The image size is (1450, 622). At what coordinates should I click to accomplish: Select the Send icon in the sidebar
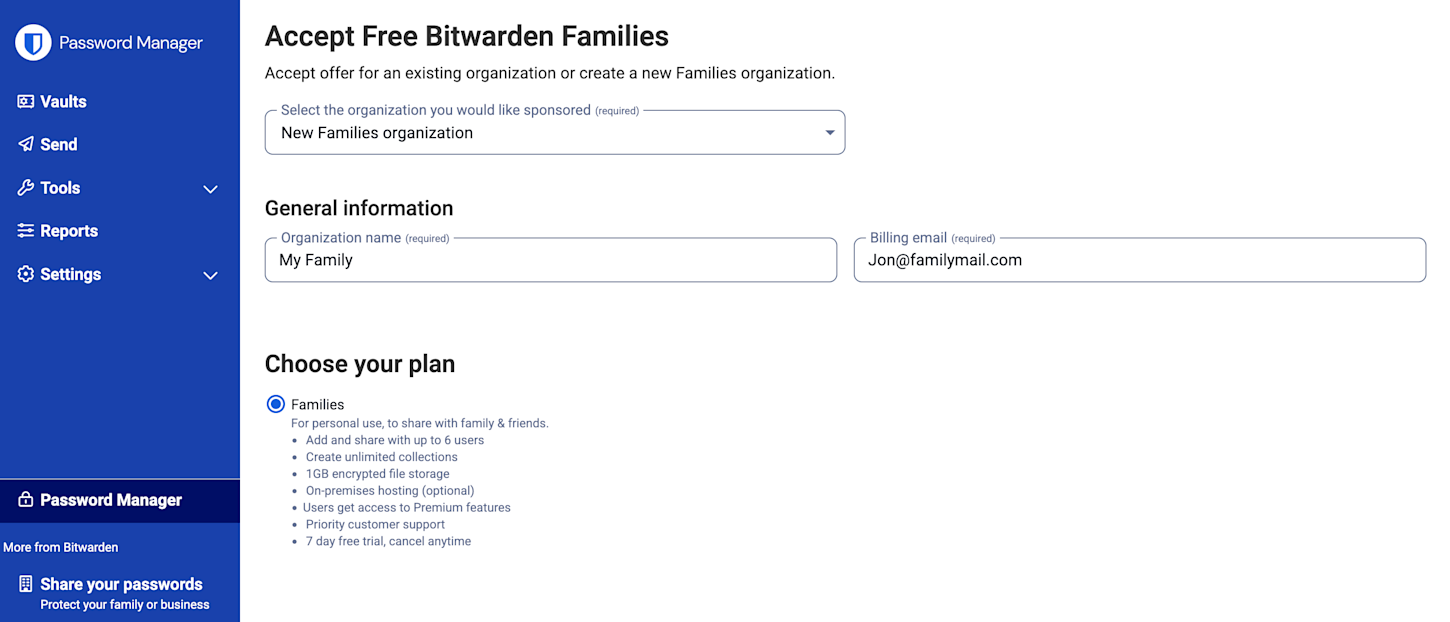[26, 144]
